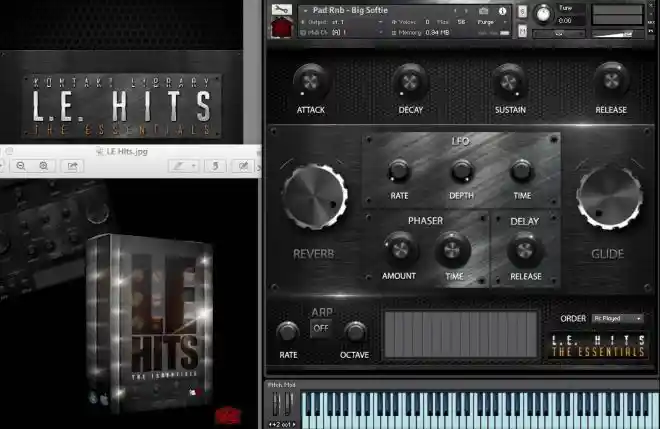Open the Purge dropdown menu
660x429 pixels.
click(x=492, y=22)
